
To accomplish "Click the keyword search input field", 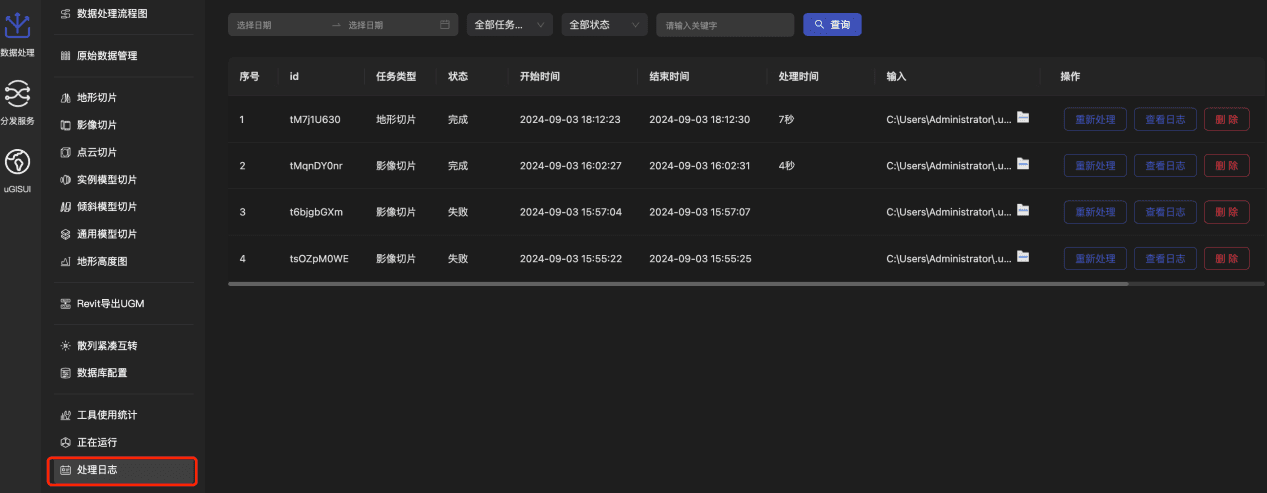I will [725, 25].
